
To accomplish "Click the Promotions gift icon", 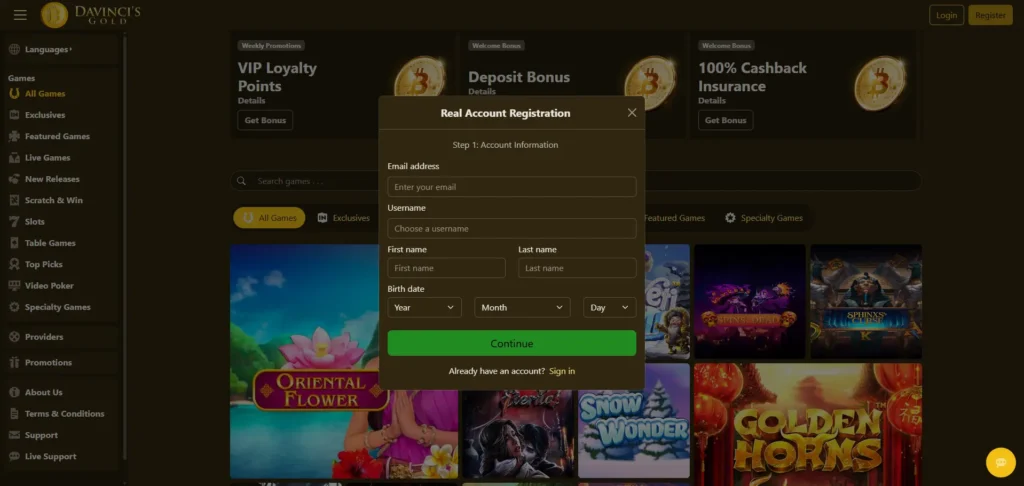I will click(x=14, y=363).
